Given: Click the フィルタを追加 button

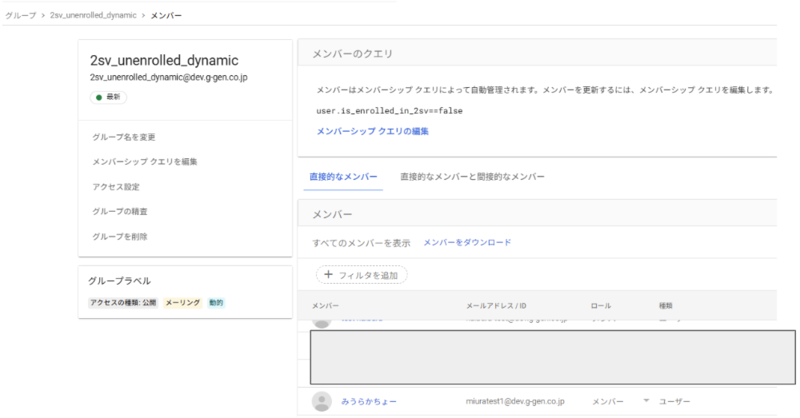Looking at the screenshot, I should point(362,275).
